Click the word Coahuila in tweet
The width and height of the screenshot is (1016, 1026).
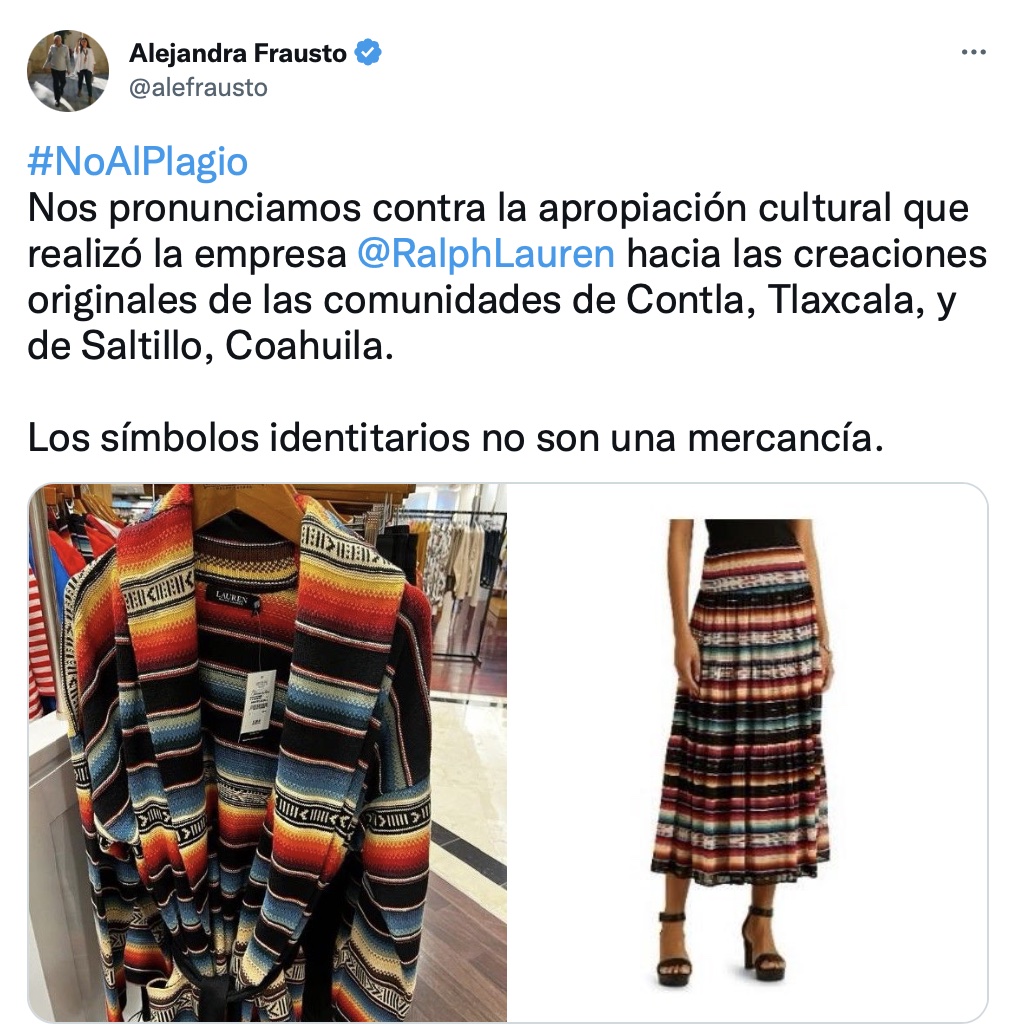click(309, 346)
